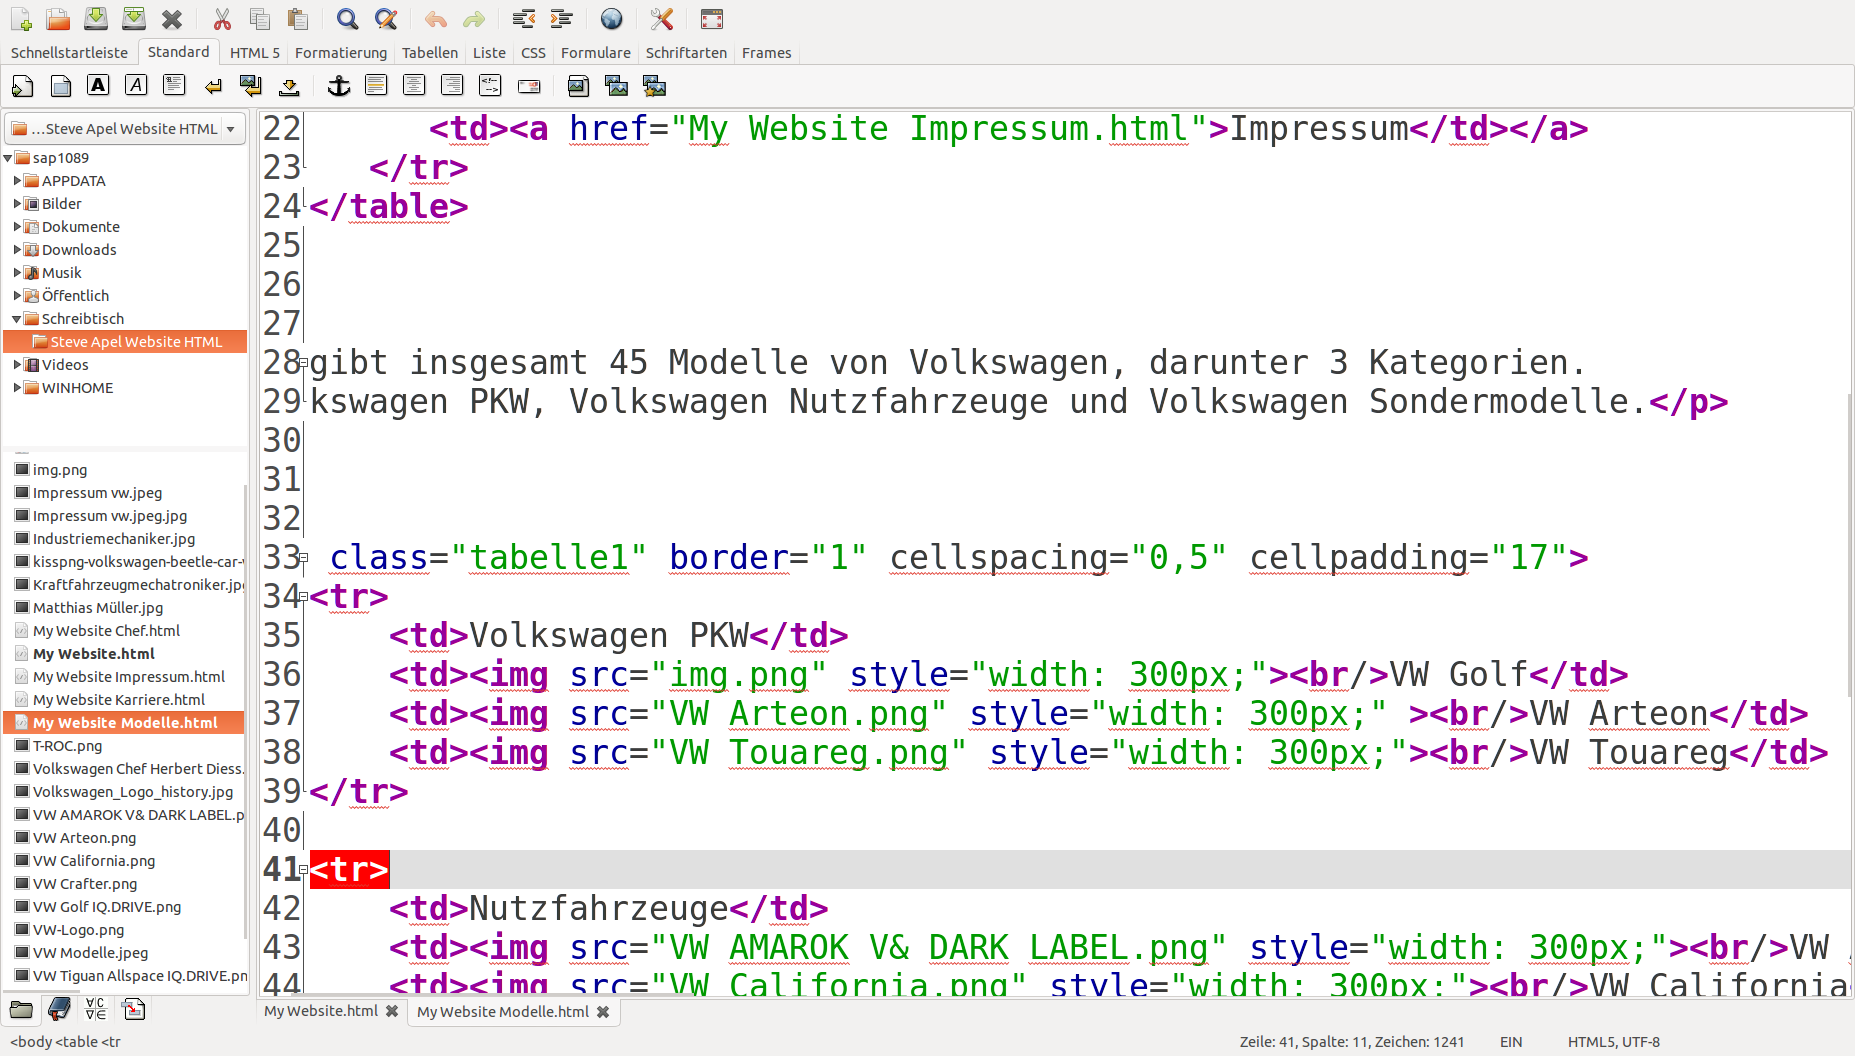Screen dimensions: 1855x1056
Task: Select My Website Karriere.html file
Action: point(119,700)
